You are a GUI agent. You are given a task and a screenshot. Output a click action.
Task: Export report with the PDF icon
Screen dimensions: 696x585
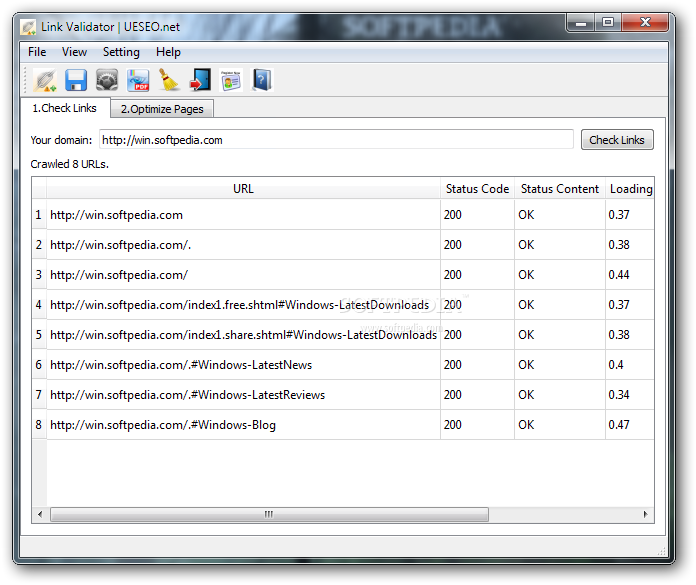[x=138, y=81]
